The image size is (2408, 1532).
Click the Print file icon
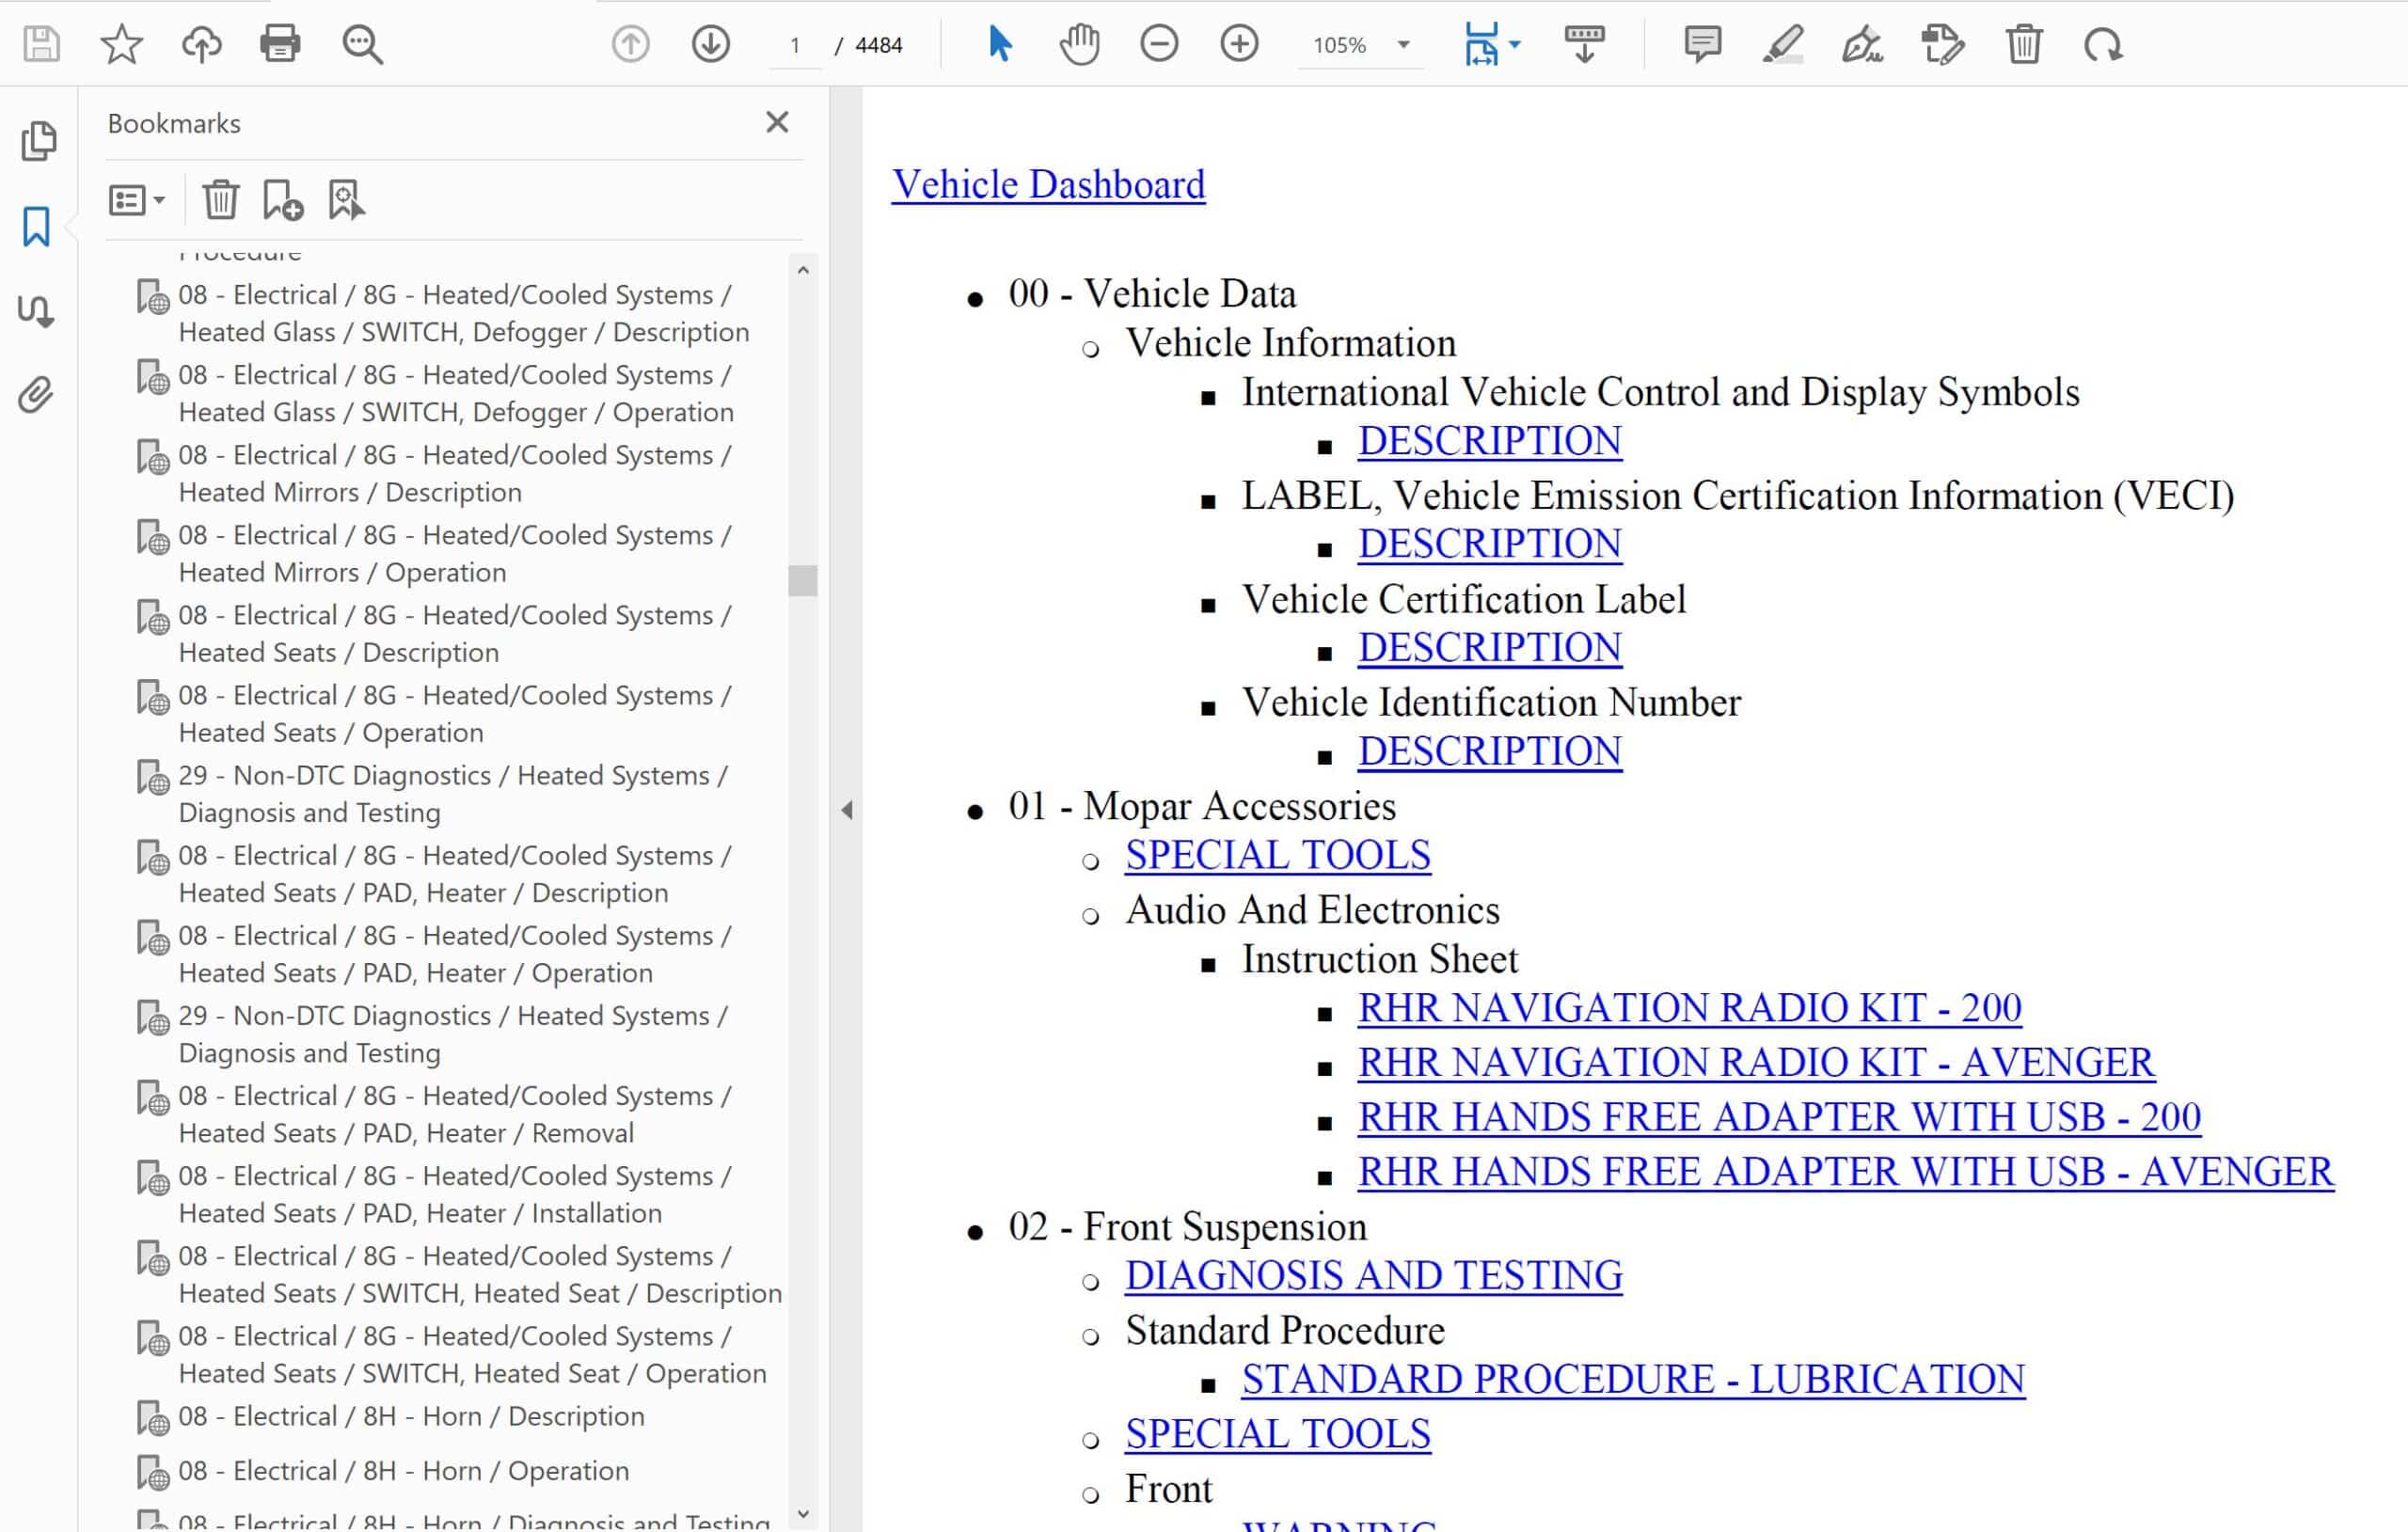coord(280,44)
